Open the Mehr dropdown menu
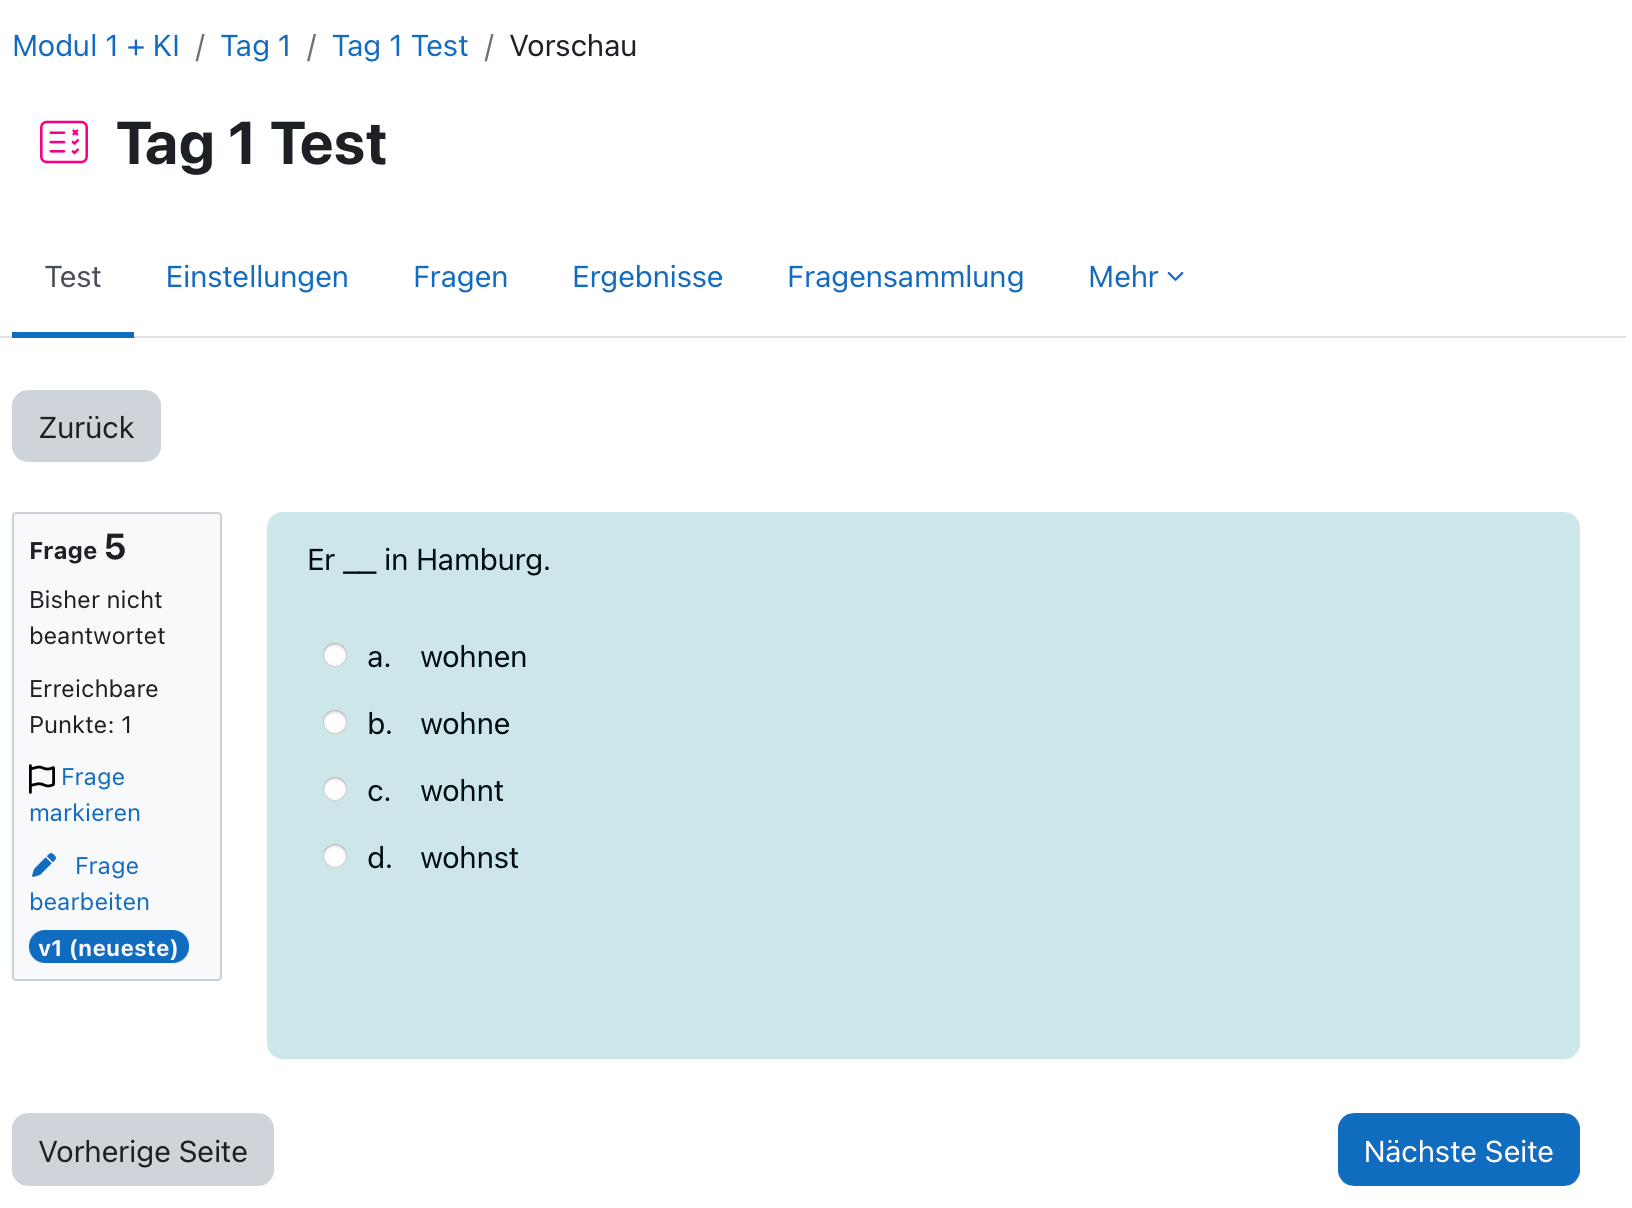The image size is (1632, 1208). [1135, 277]
